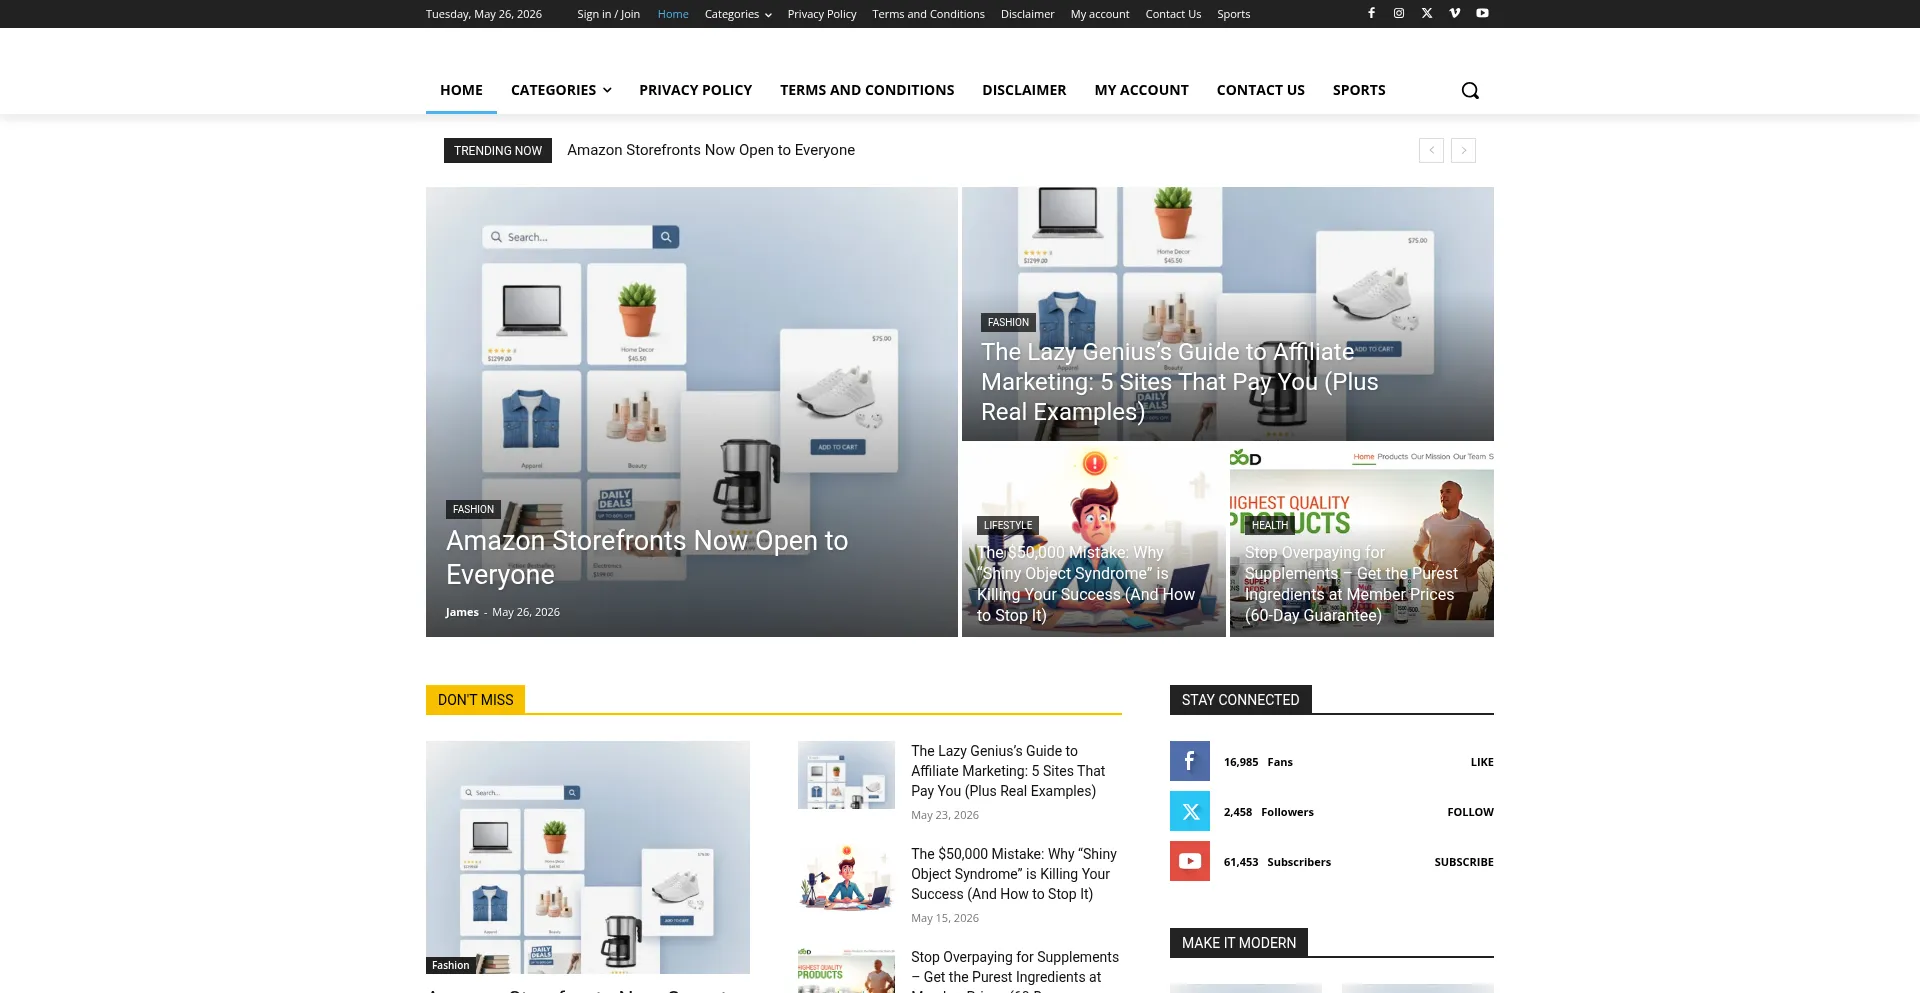1920x993 pixels.
Task: Expand the CATEGORIES main menu dropdown
Action: click(x=561, y=90)
